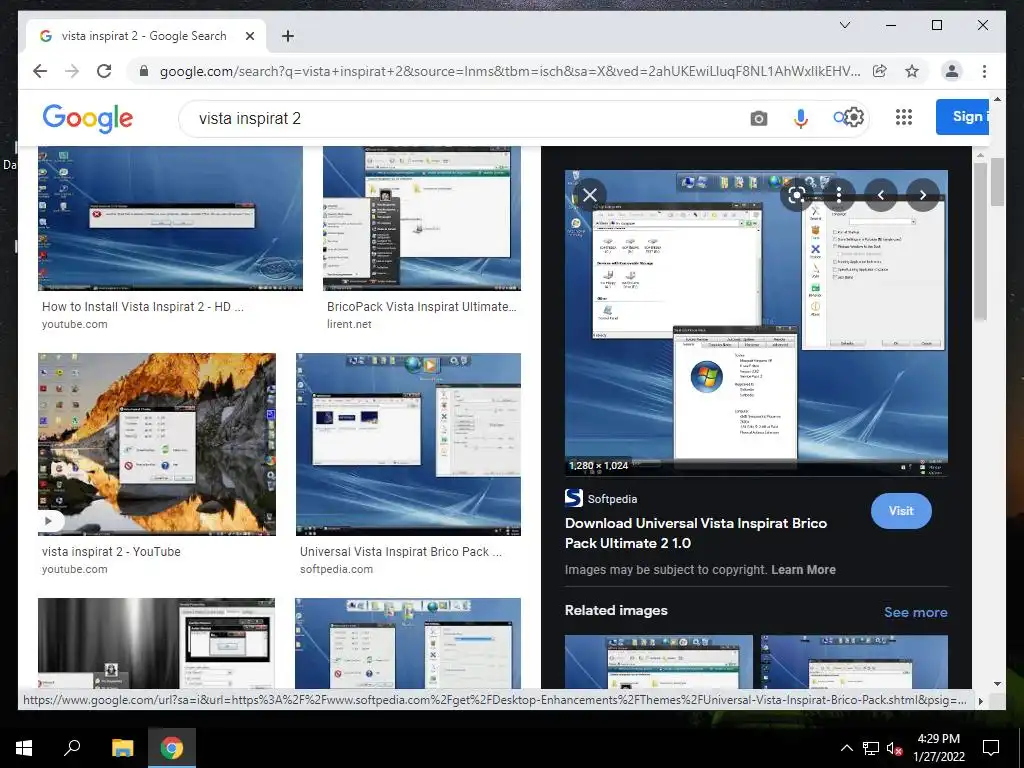
Task: Open Chrome profile avatar menu
Action: point(952,71)
